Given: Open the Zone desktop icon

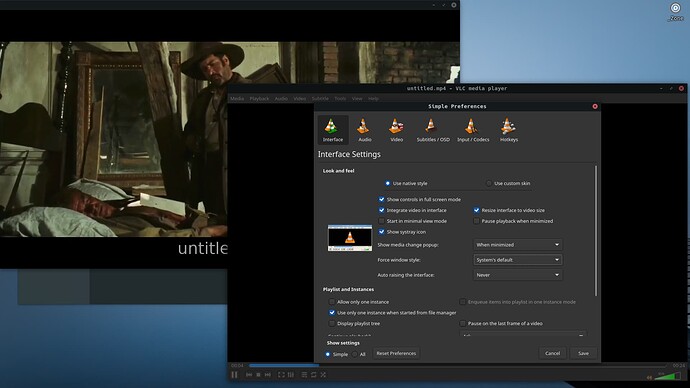Looking at the screenshot, I should pyautogui.click(x=675, y=12).
